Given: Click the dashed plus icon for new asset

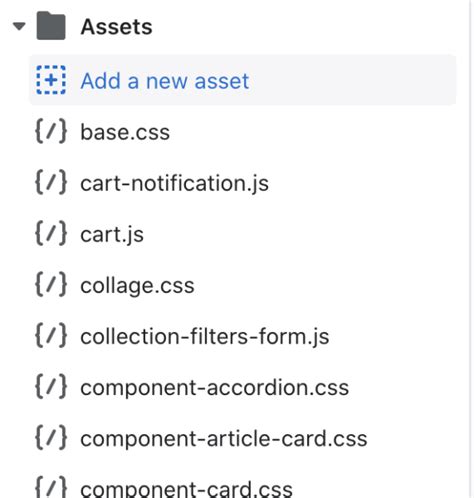Looking at the screenshot, I should tap(51, 80).
